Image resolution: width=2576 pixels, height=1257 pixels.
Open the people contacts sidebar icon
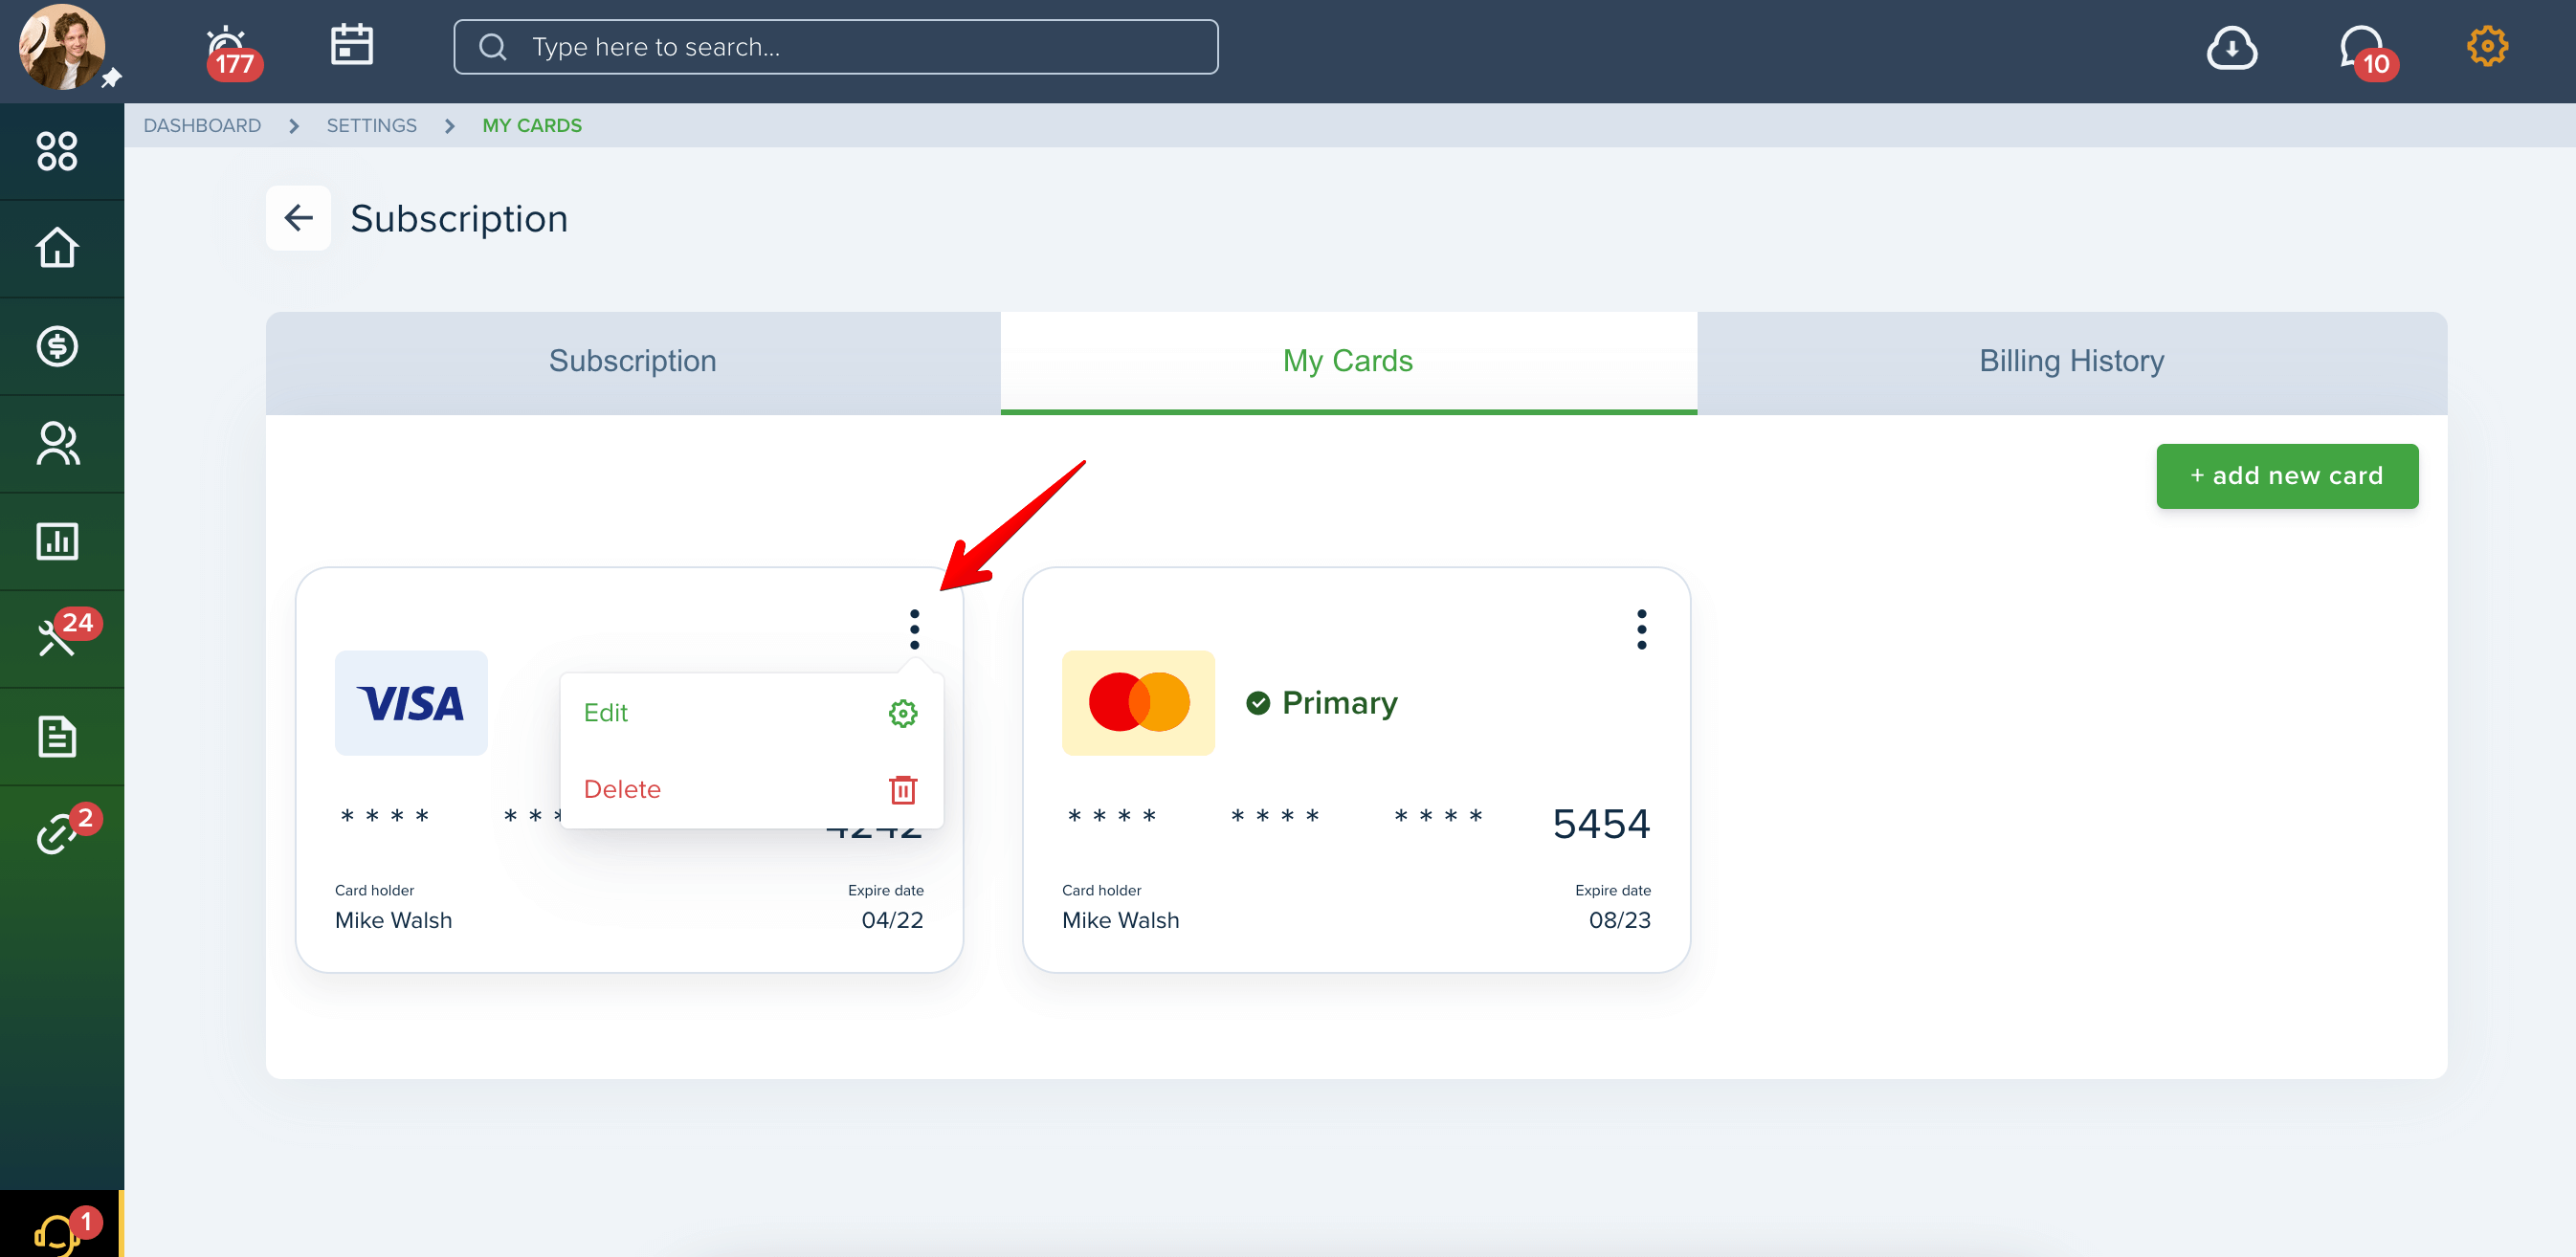[x=57, y=444]
